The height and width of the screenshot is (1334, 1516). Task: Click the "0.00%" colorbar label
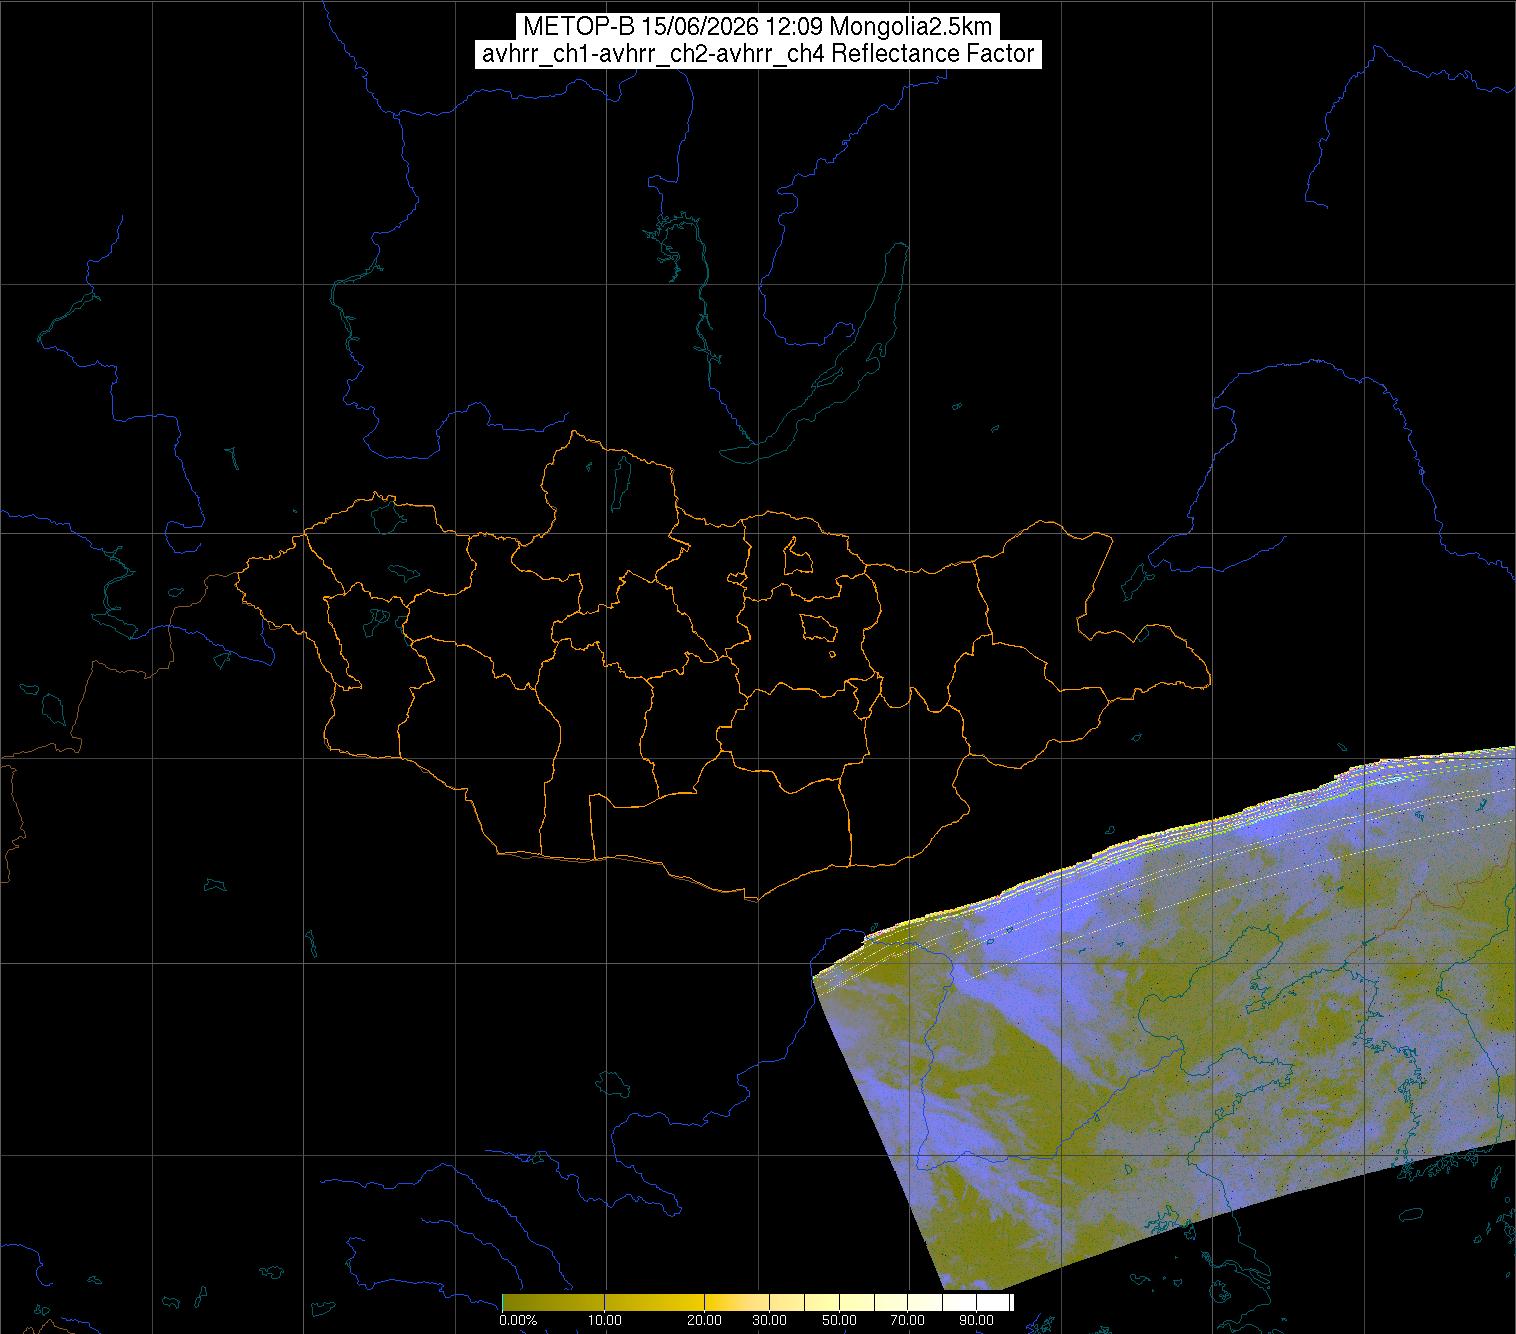[x=518, y=1321]
